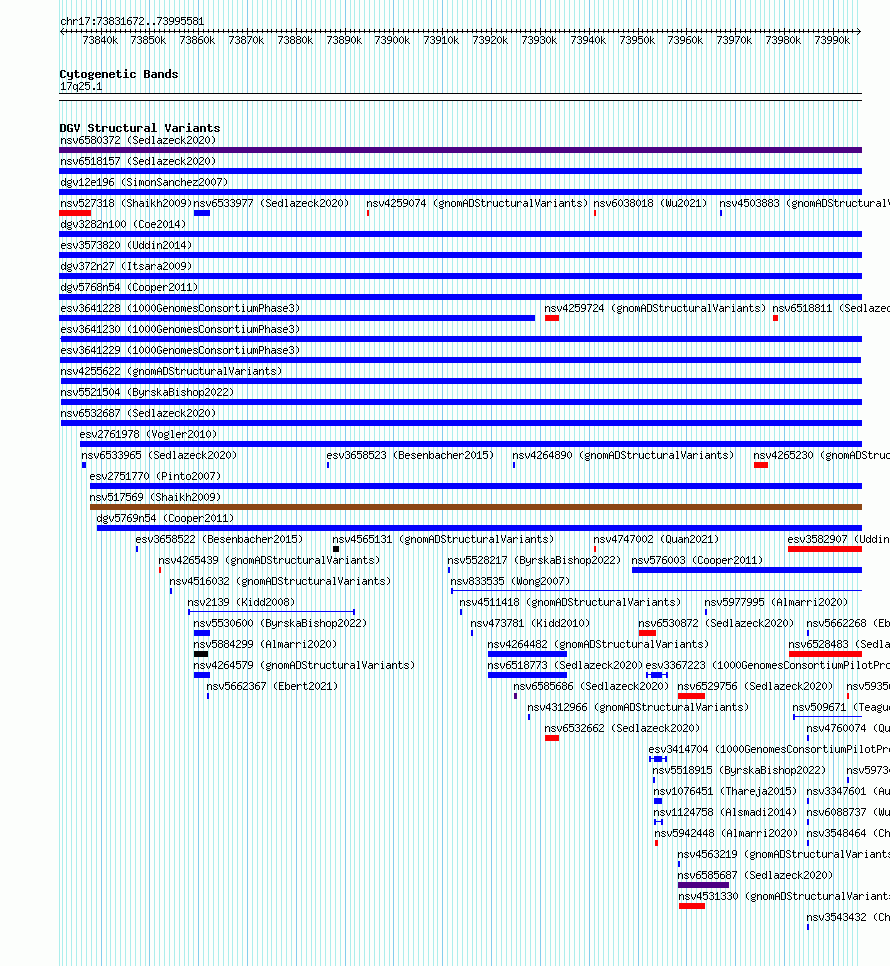Click the dgv3282n100 (Coe2014) label

(123, 224)
